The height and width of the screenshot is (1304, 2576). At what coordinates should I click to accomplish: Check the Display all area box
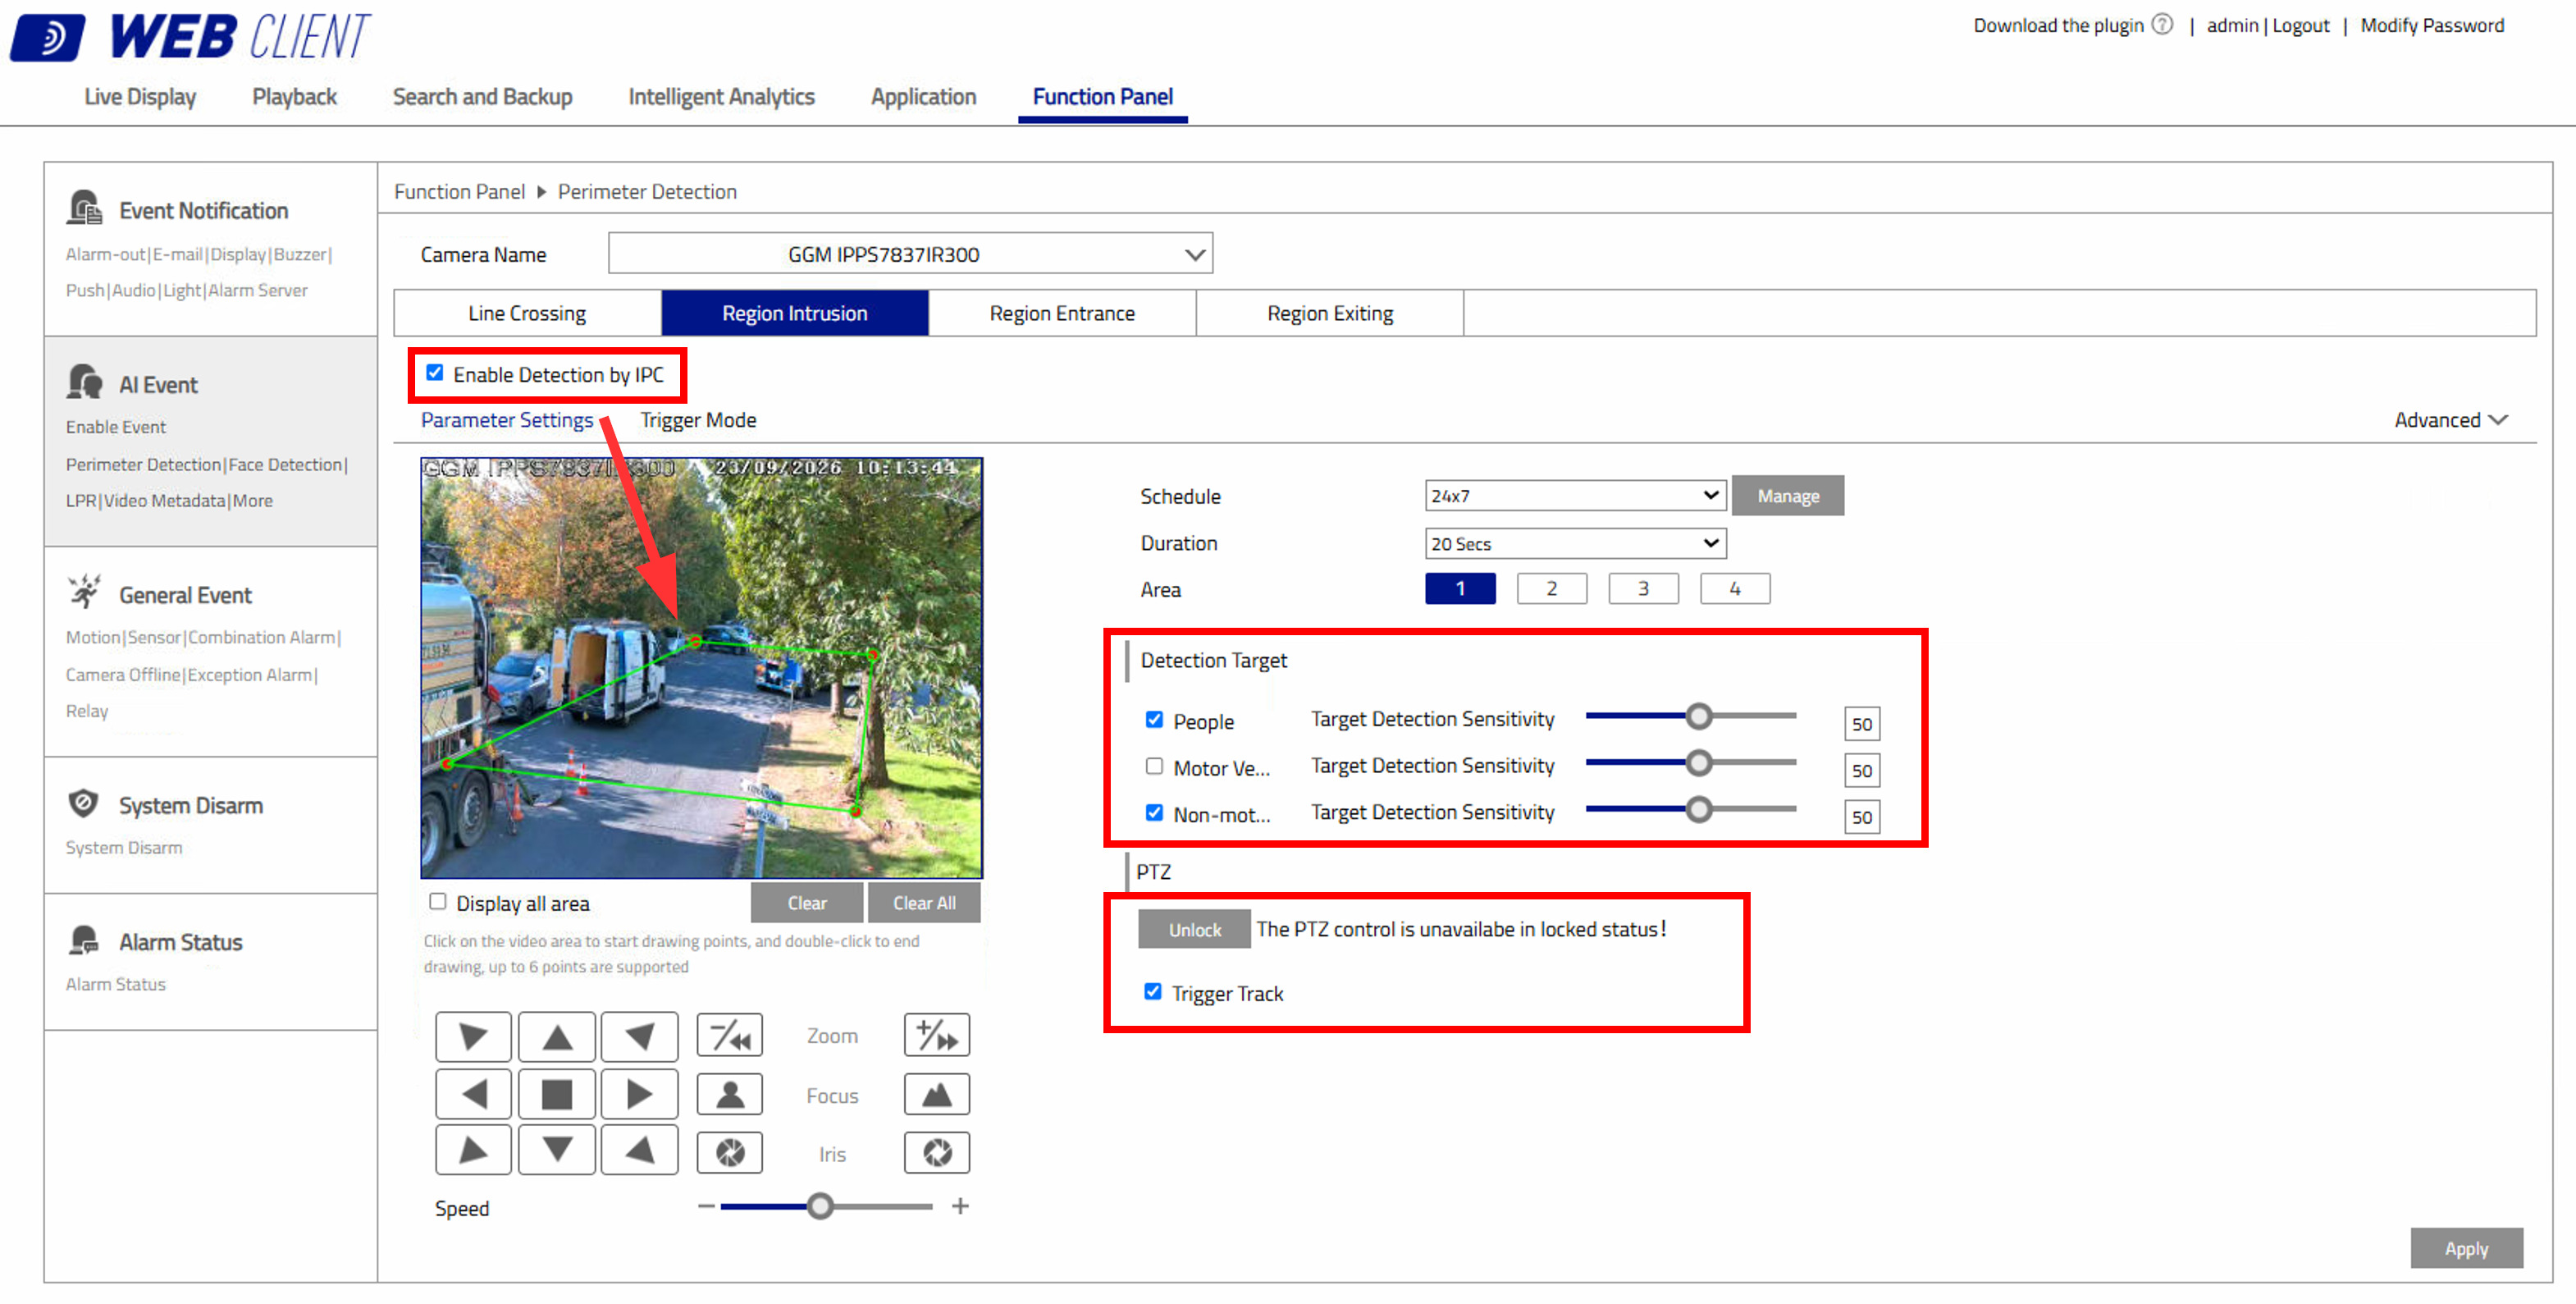438,902
